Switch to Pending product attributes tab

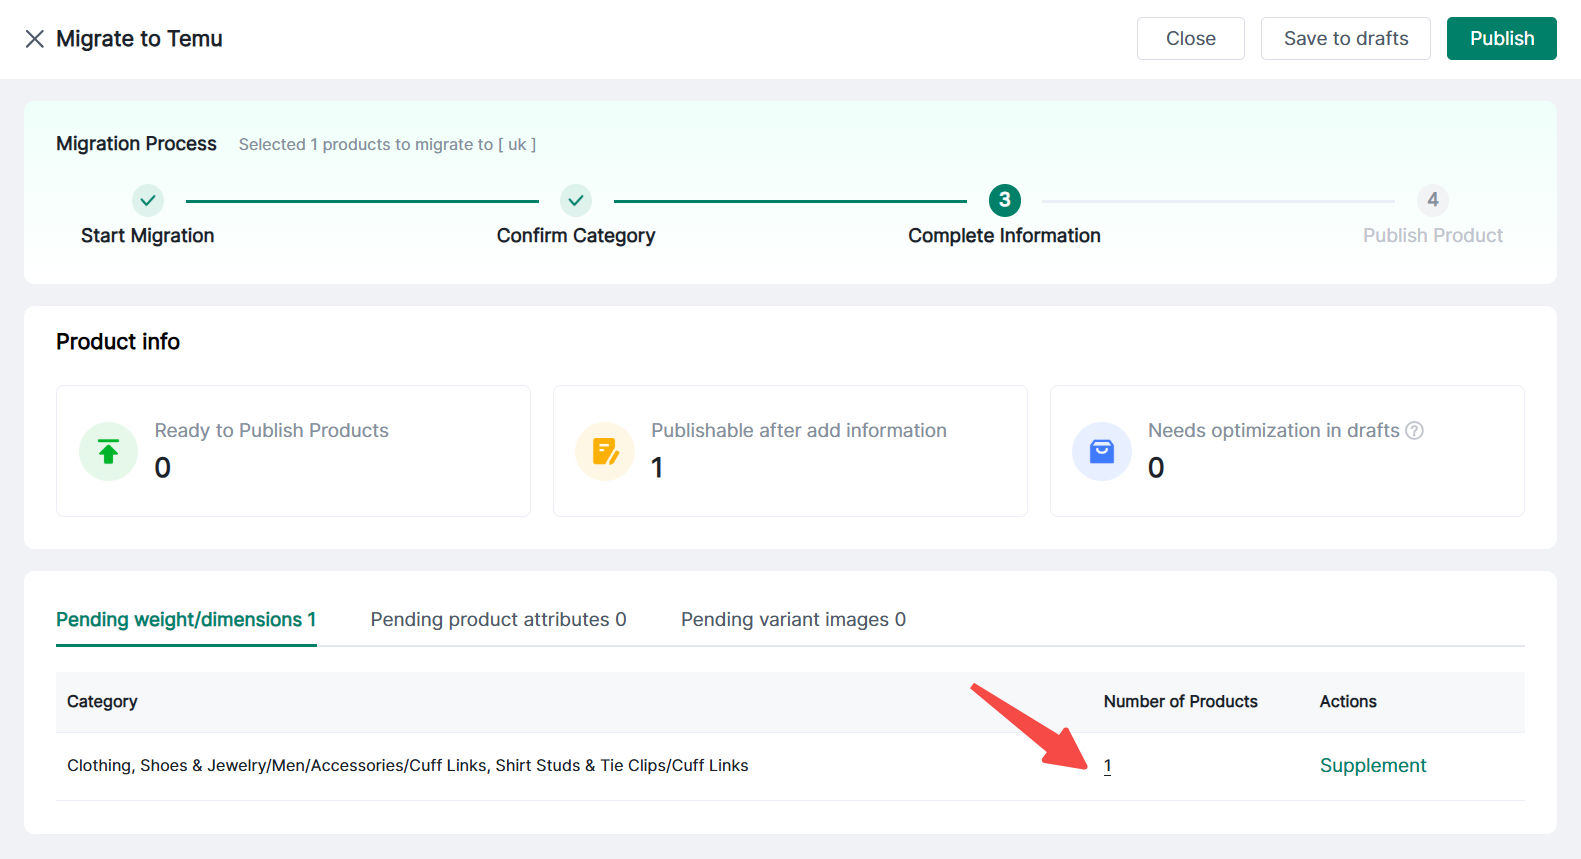tap(498, 620)
